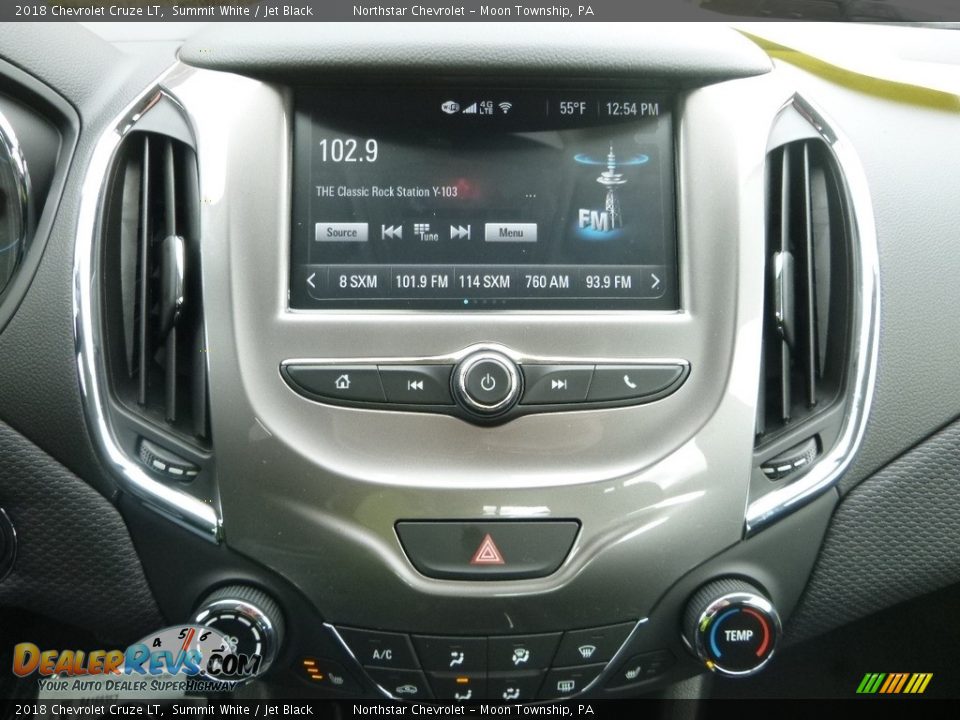This screenshot has width=960, height=720.
Task: Select the air recirculation icon
Action: tap(407, 689)
